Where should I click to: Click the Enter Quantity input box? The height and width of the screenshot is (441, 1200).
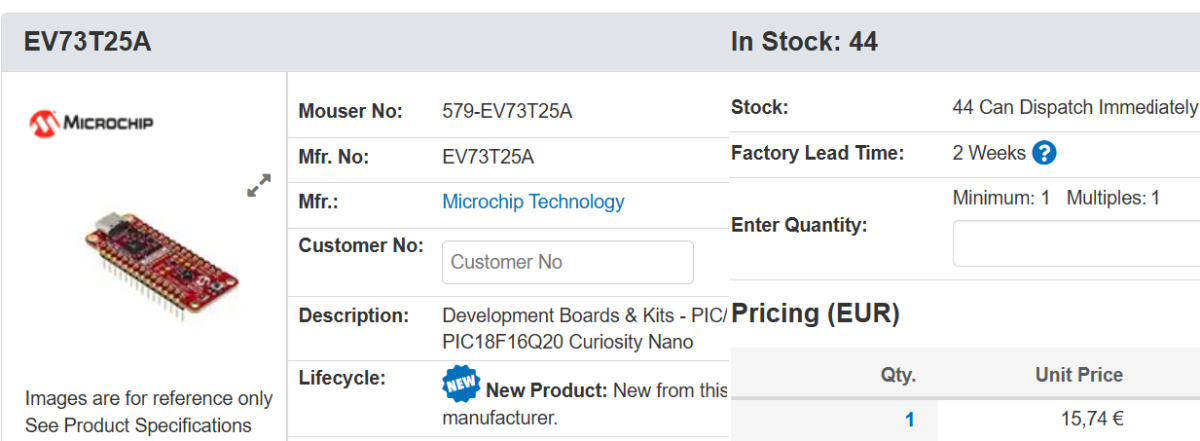pyautogui.click(x=1076, y=244)
